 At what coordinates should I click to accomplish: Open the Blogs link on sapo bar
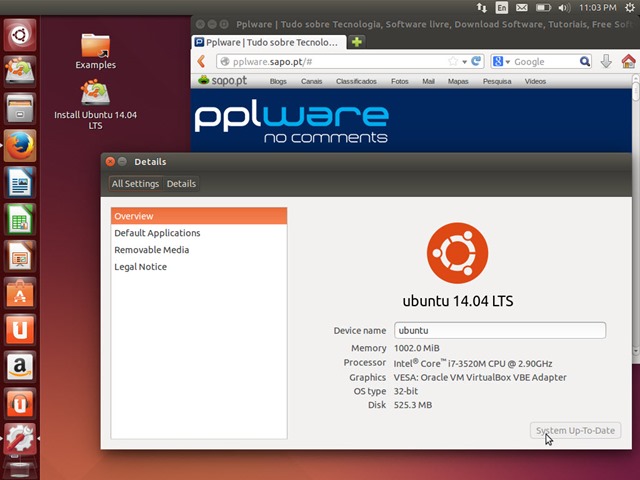278,81
